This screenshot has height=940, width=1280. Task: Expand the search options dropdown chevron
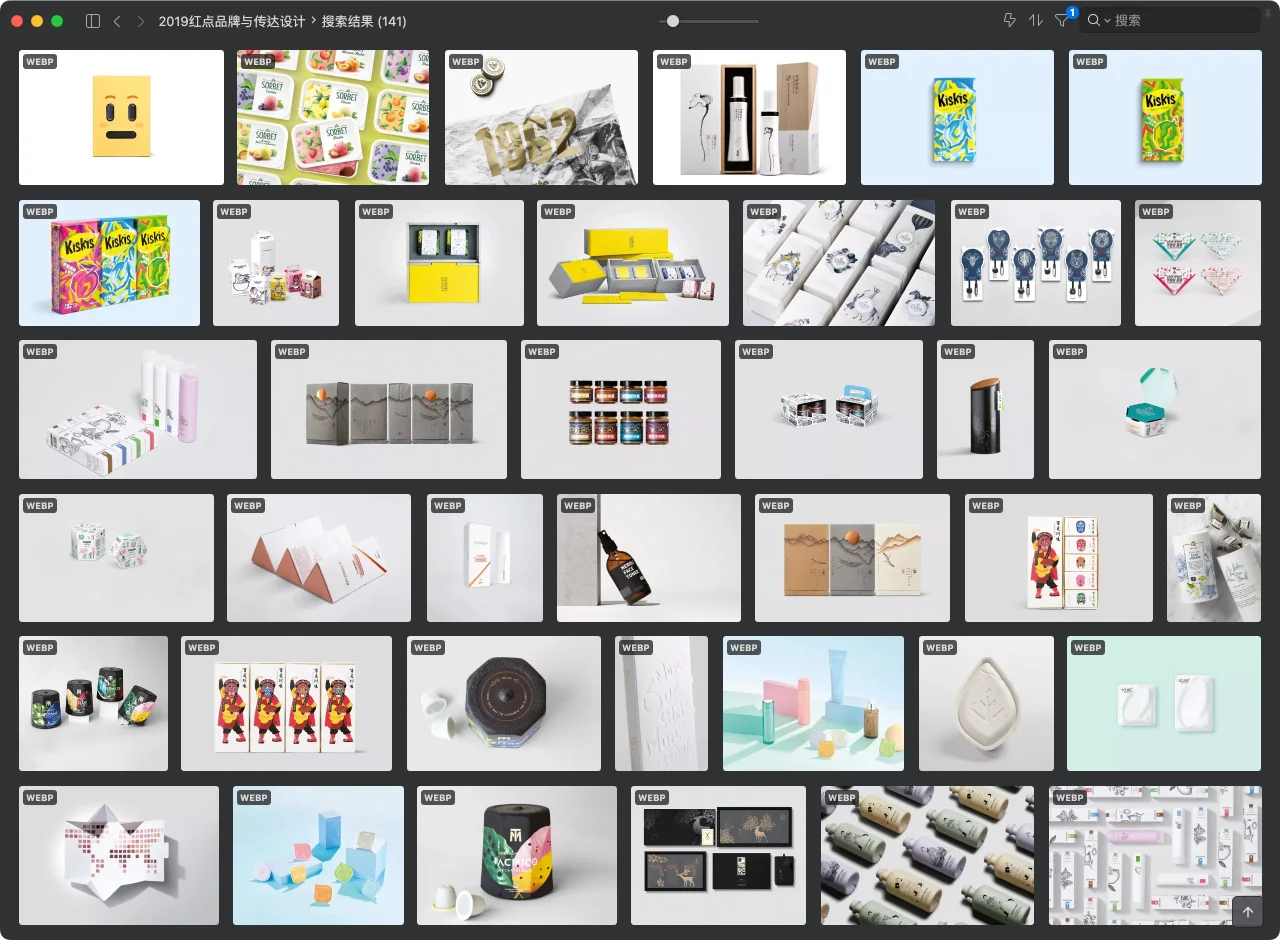tap(1108, 21)
